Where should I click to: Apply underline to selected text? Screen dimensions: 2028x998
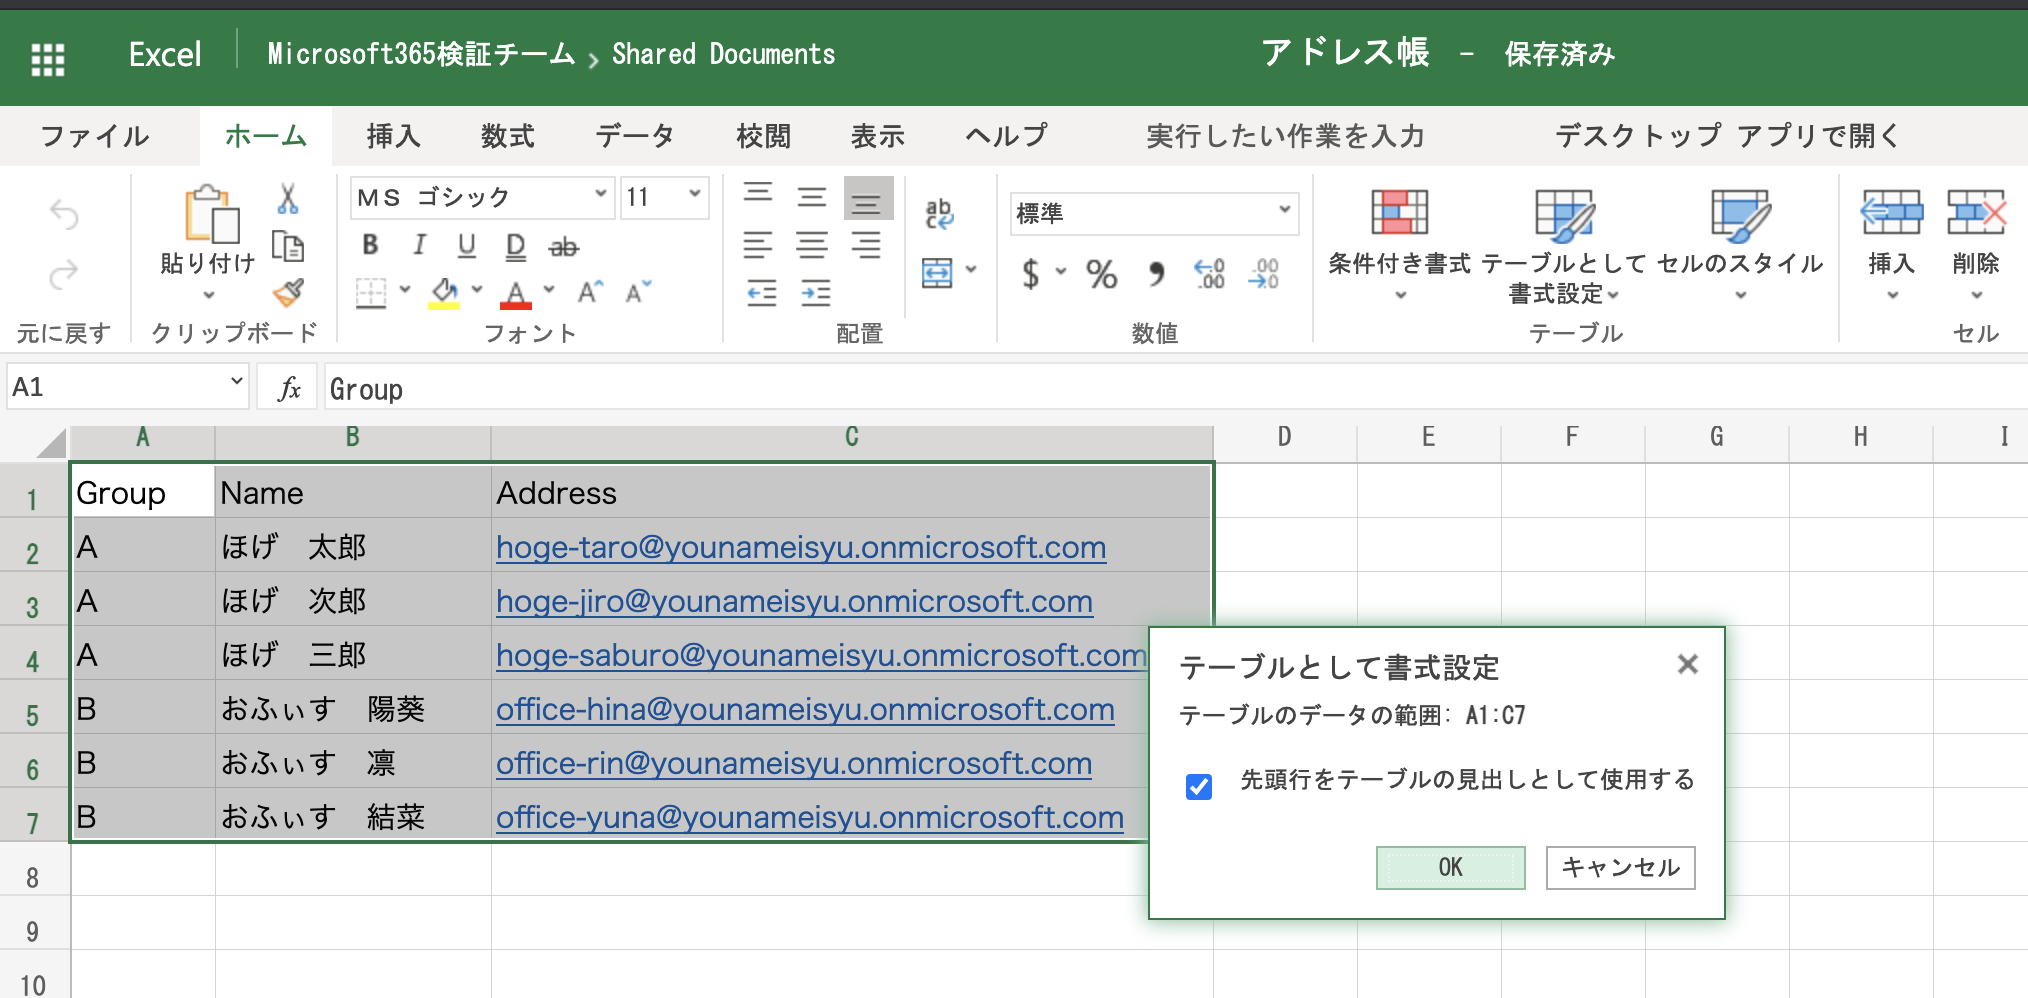tap(466, 244)
